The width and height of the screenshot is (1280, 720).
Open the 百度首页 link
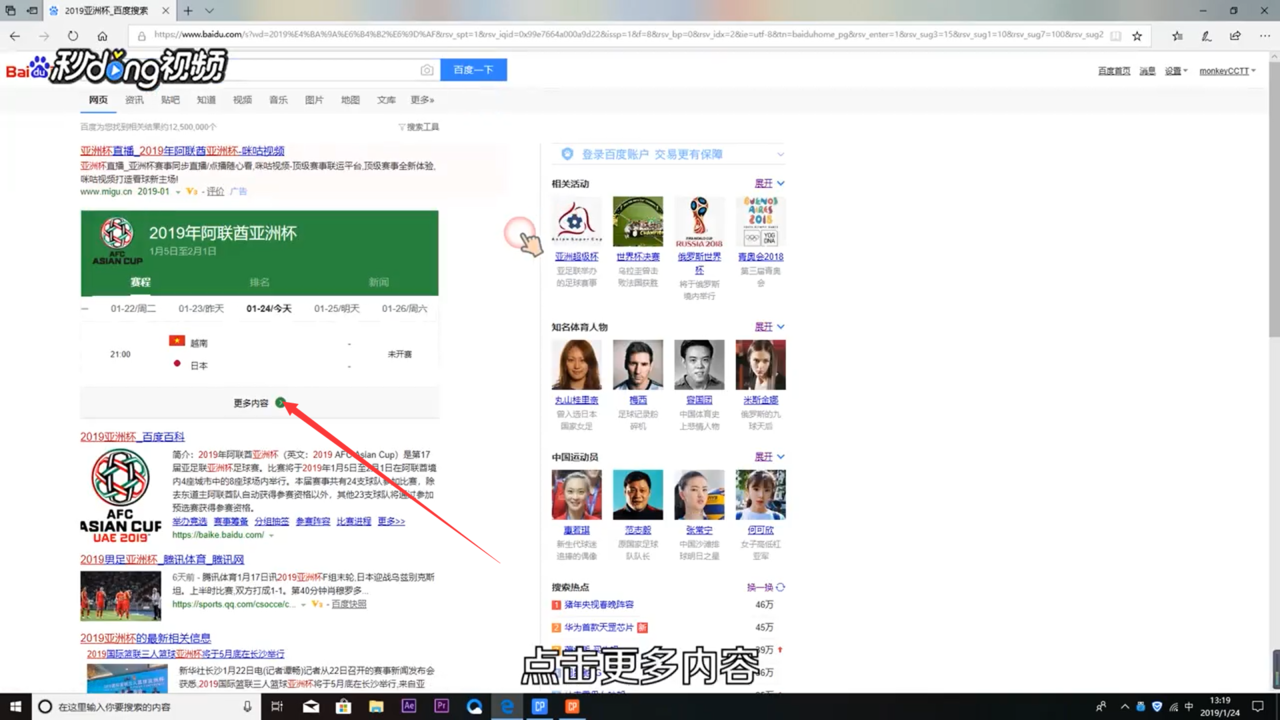[x=1114, y=71]
